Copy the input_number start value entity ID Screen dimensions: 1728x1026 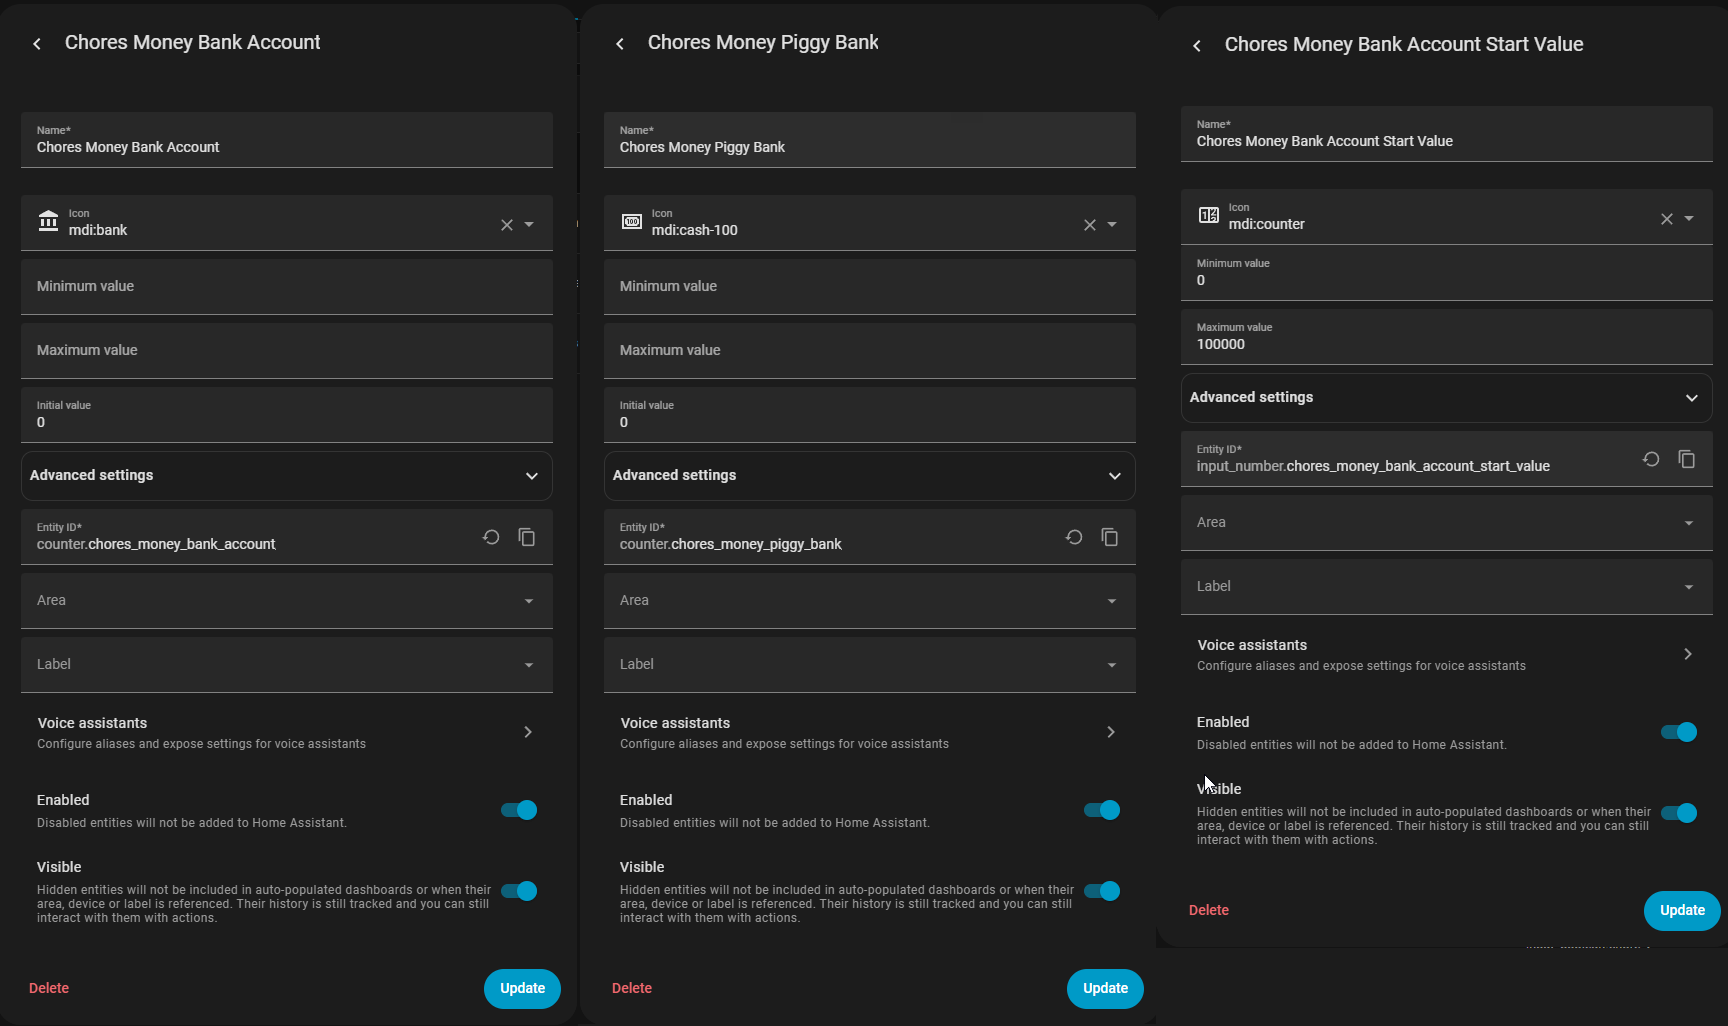coord(1687,459)
